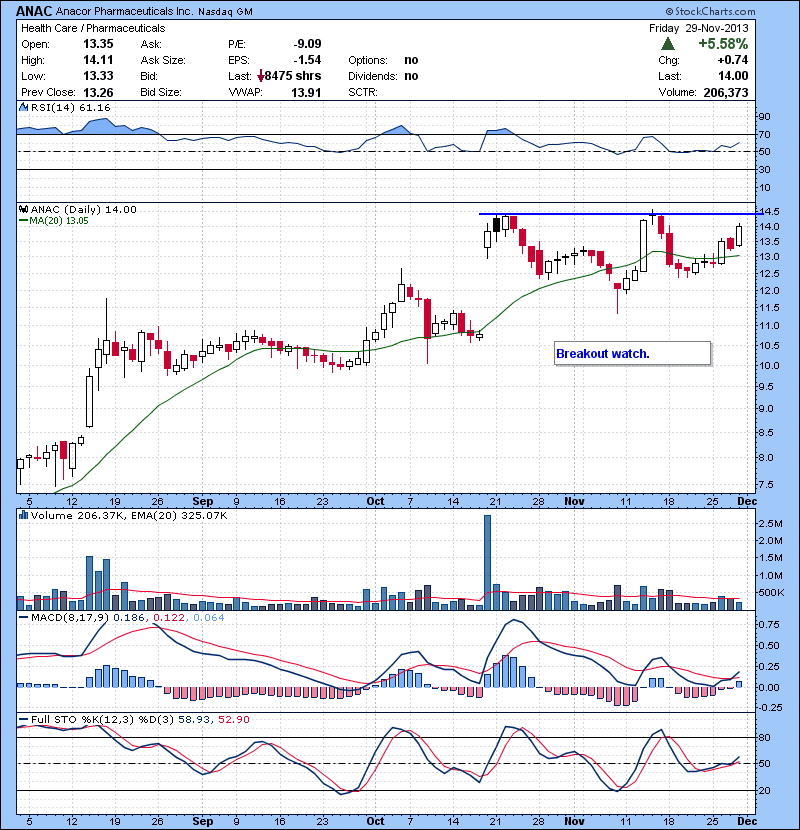This screenshot has height=830, width=800.
Task: Click the stochastic %K value 58.93
Action: (192, 719)
